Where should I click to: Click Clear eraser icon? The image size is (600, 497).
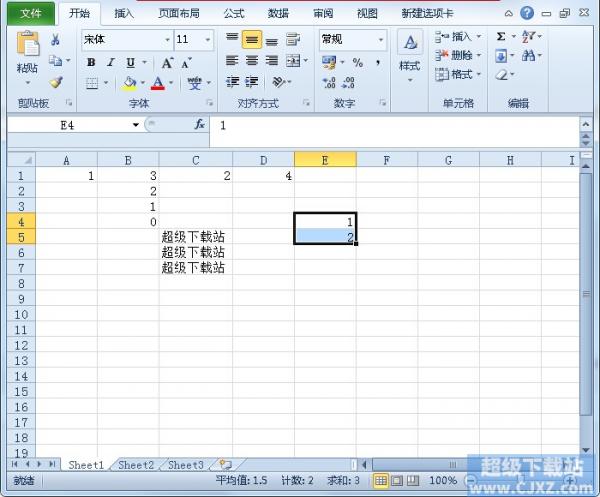pyautogui.click(x=502, y=75)
